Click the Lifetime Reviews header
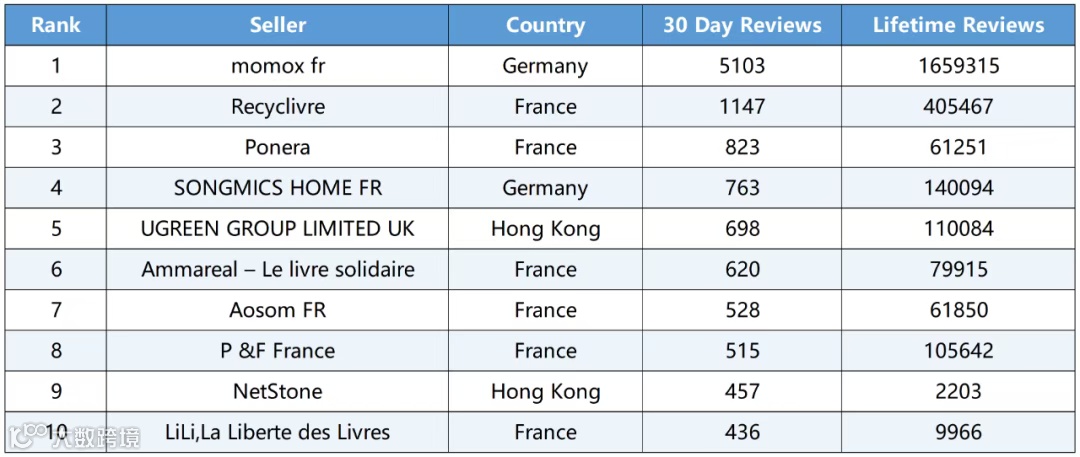This screenshot has width=1080, height=457. [x=958, y=26]
